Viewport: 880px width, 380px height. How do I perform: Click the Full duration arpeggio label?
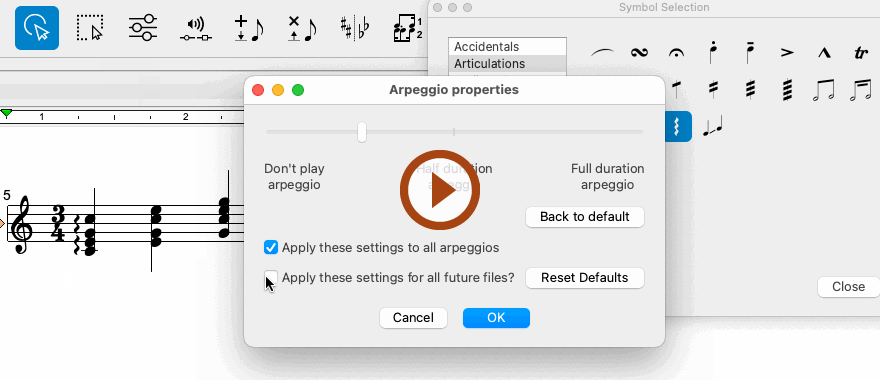(x=607, y=177)
